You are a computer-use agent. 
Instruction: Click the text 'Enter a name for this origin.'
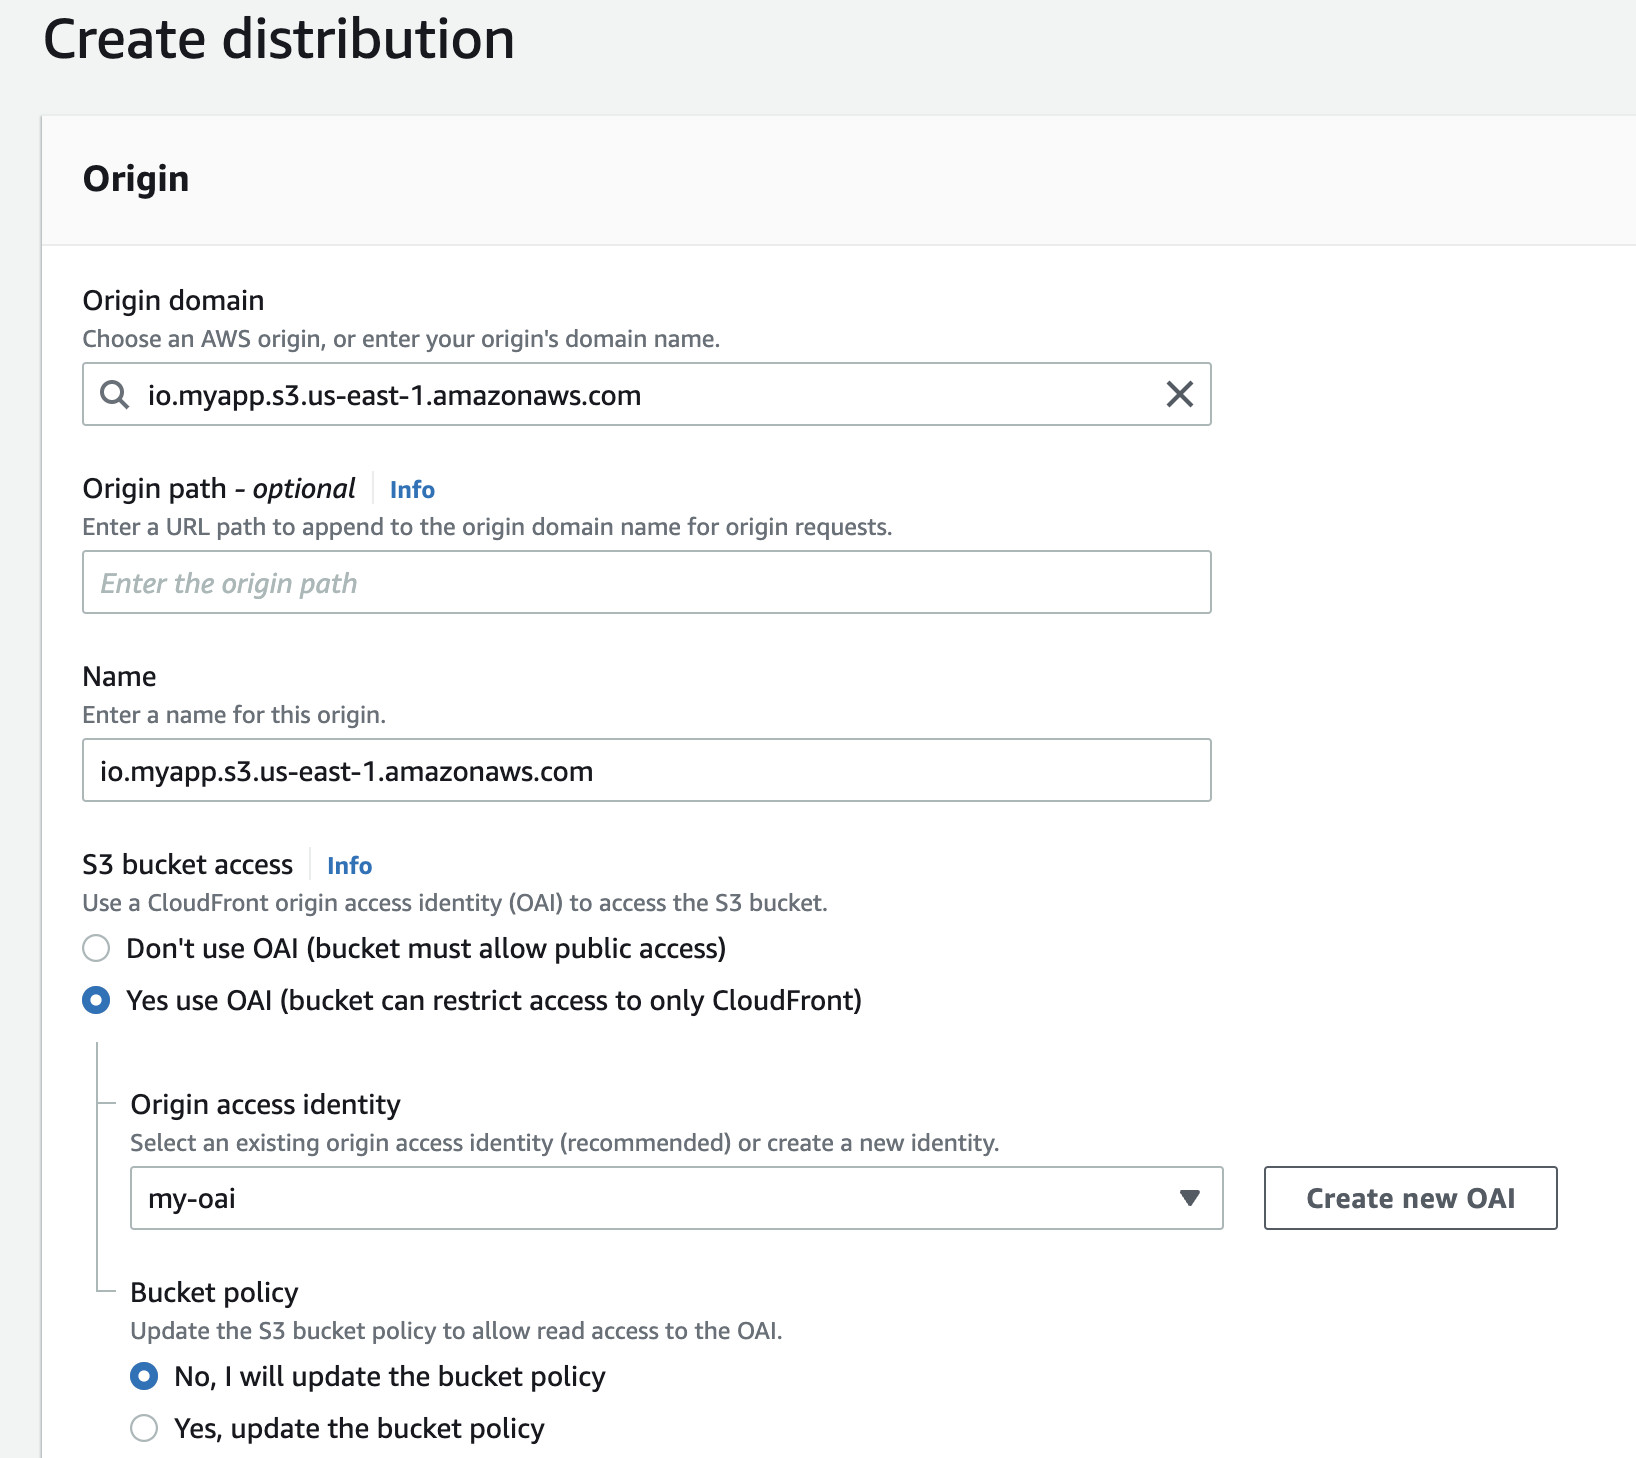click(234, 715)
